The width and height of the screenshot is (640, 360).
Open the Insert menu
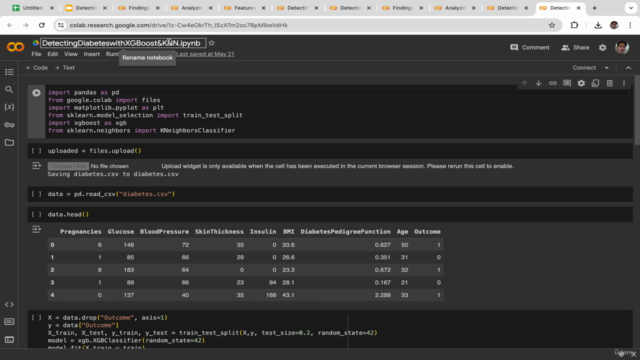pos(91,54)
